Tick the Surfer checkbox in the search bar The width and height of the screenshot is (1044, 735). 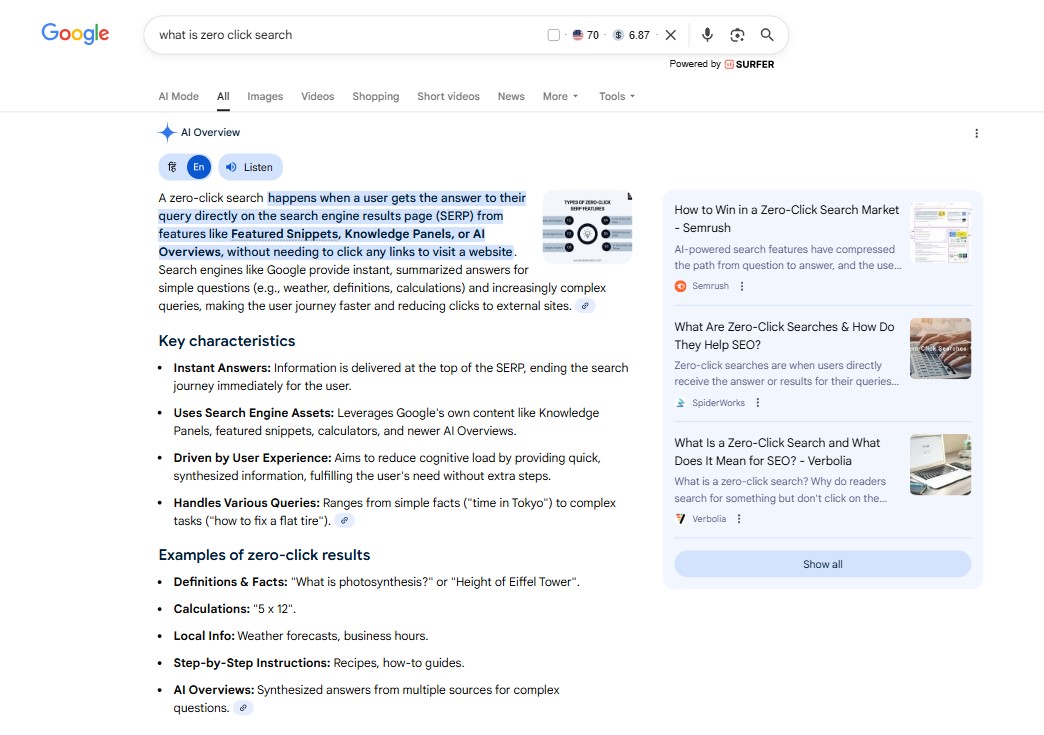(x=554, y=34)
